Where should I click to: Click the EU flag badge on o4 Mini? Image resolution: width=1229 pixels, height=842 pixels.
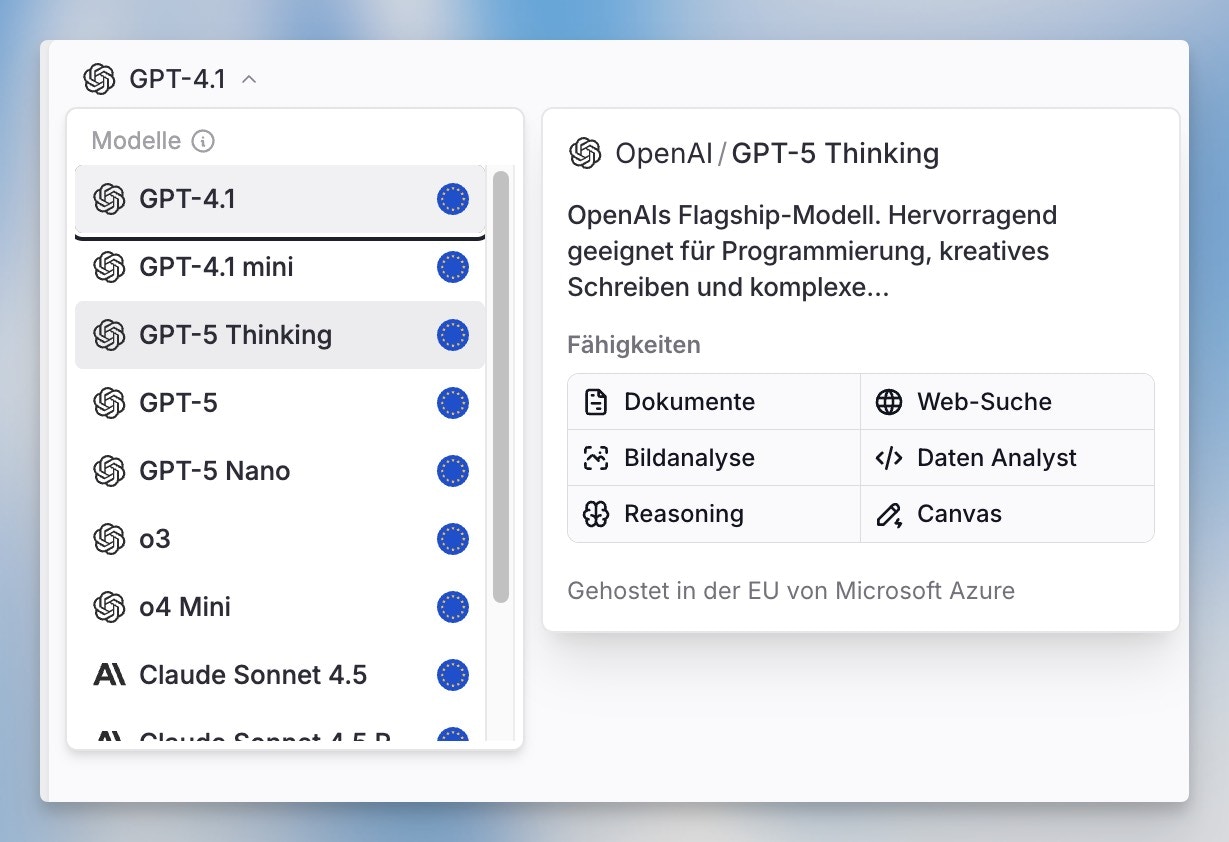[453, 607]
